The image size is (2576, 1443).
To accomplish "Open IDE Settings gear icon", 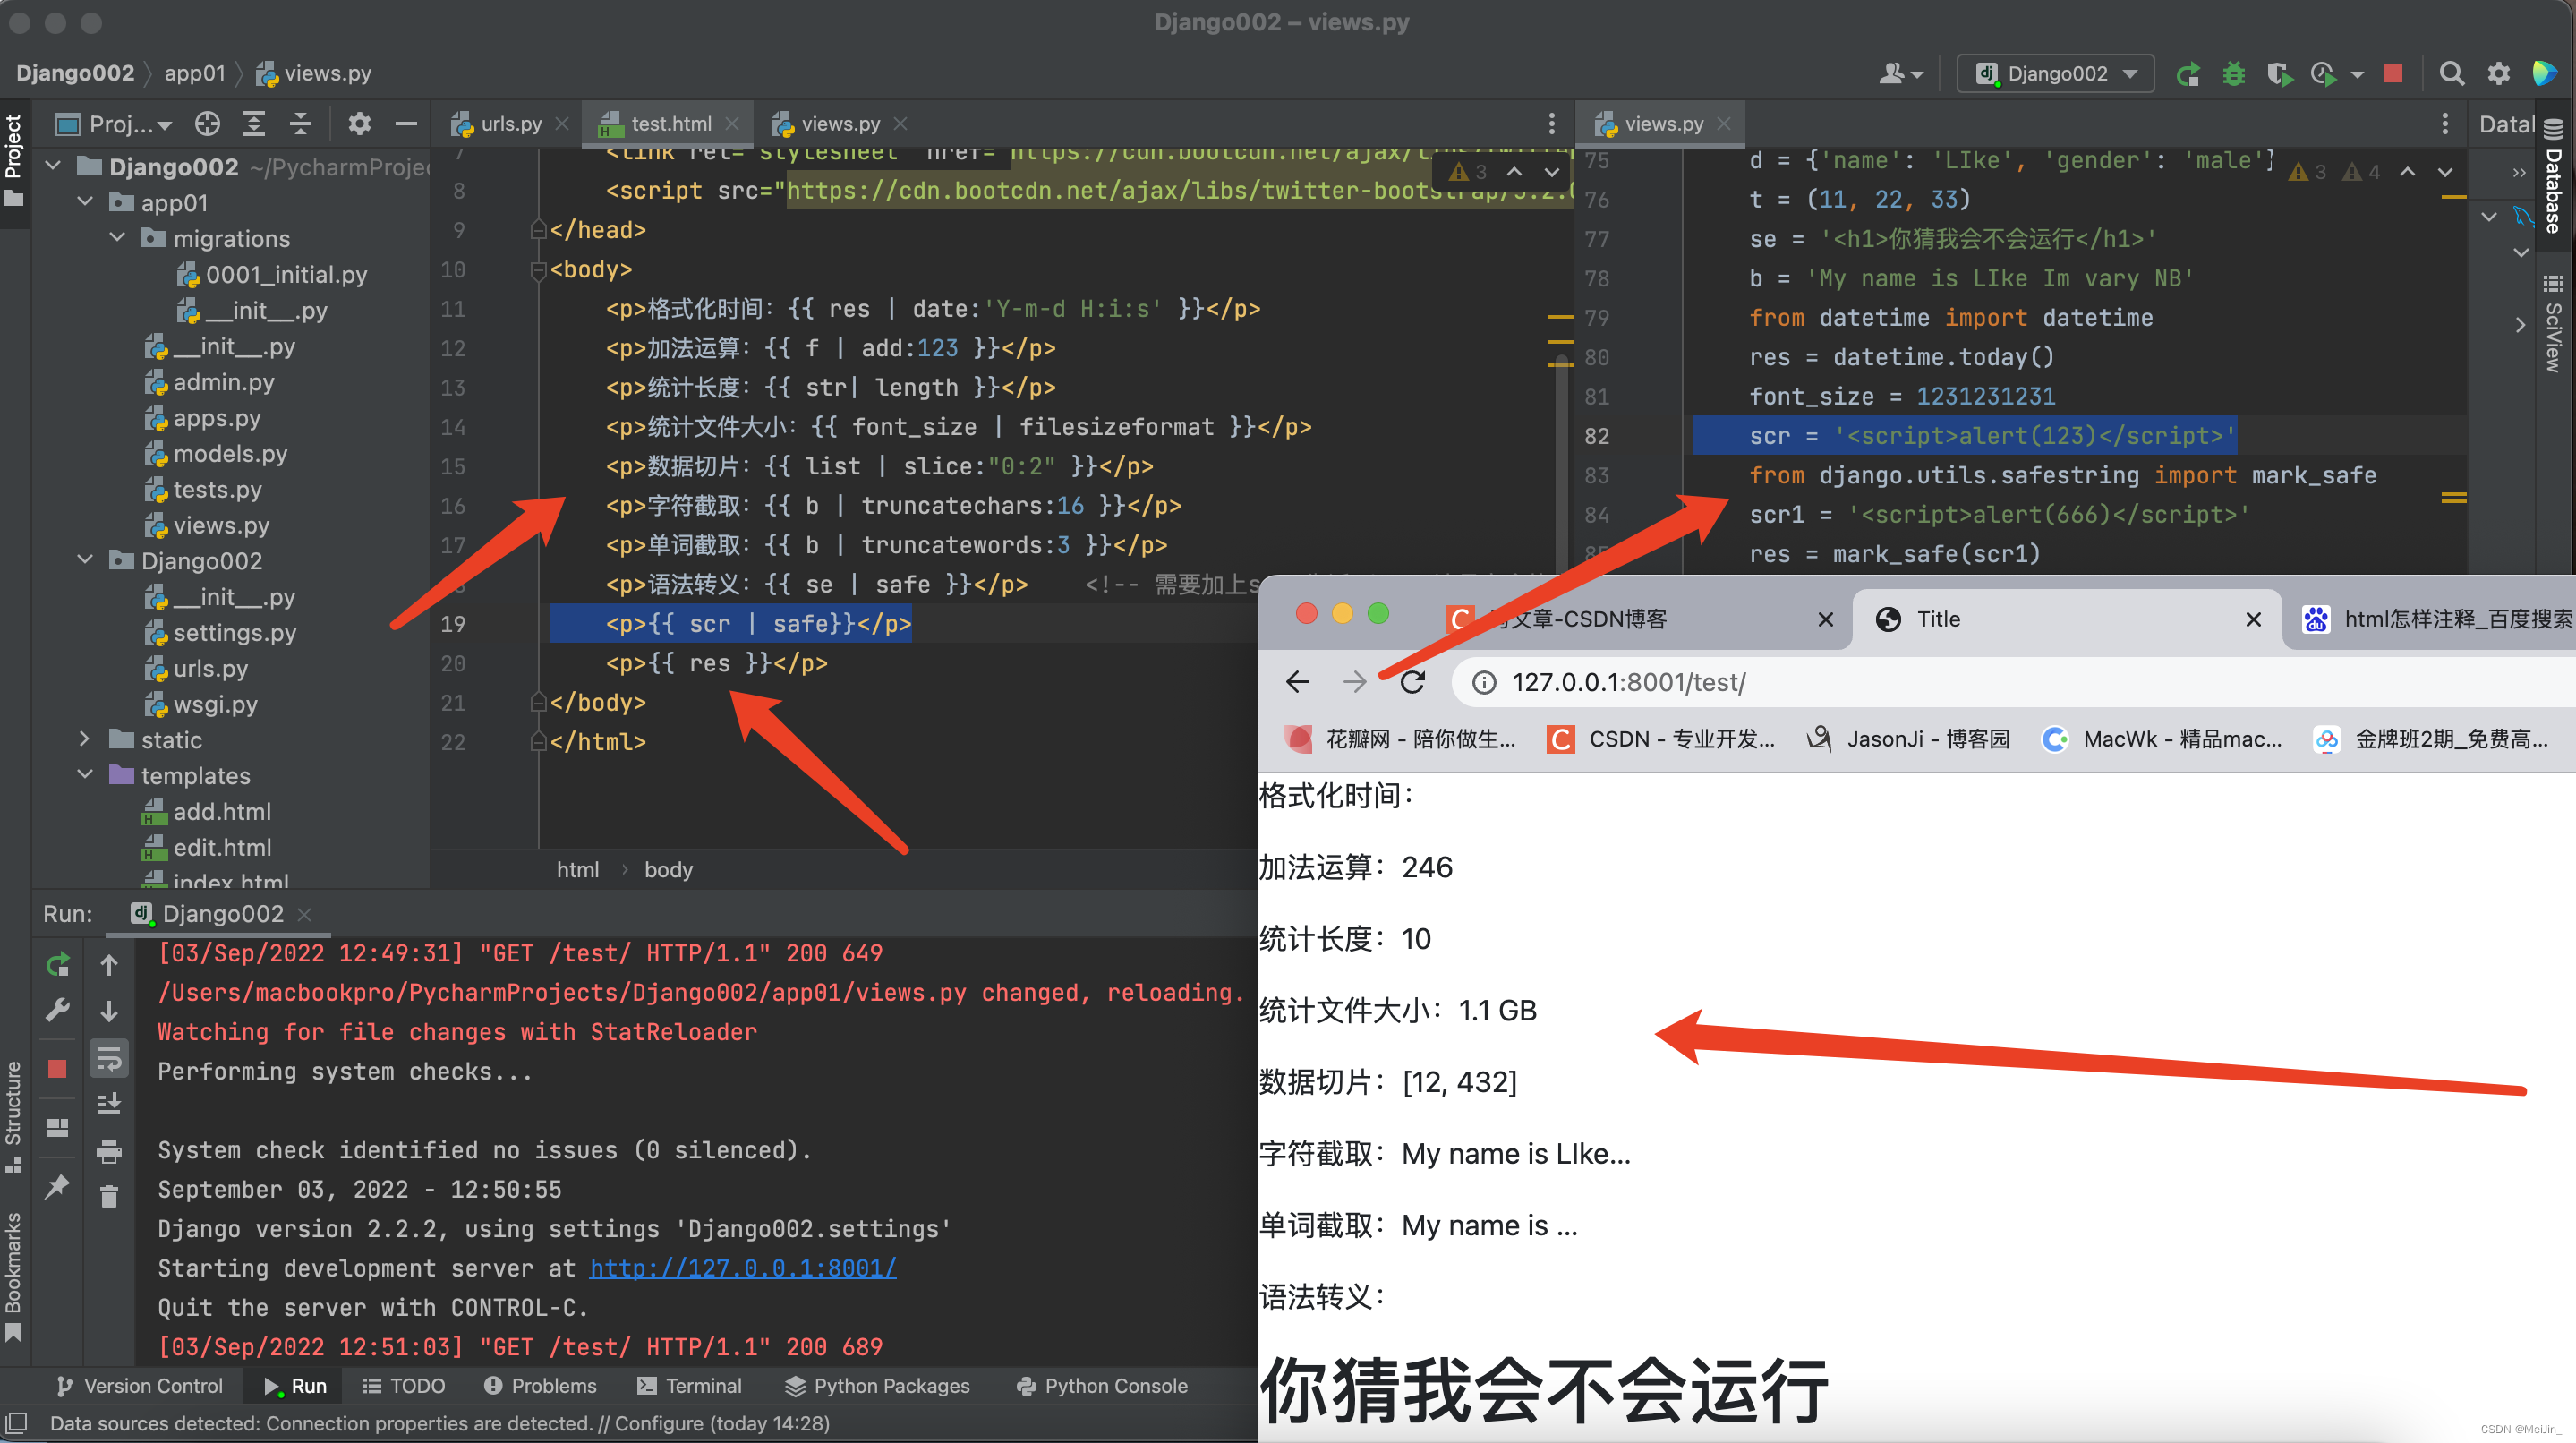I will point(2498,73).
